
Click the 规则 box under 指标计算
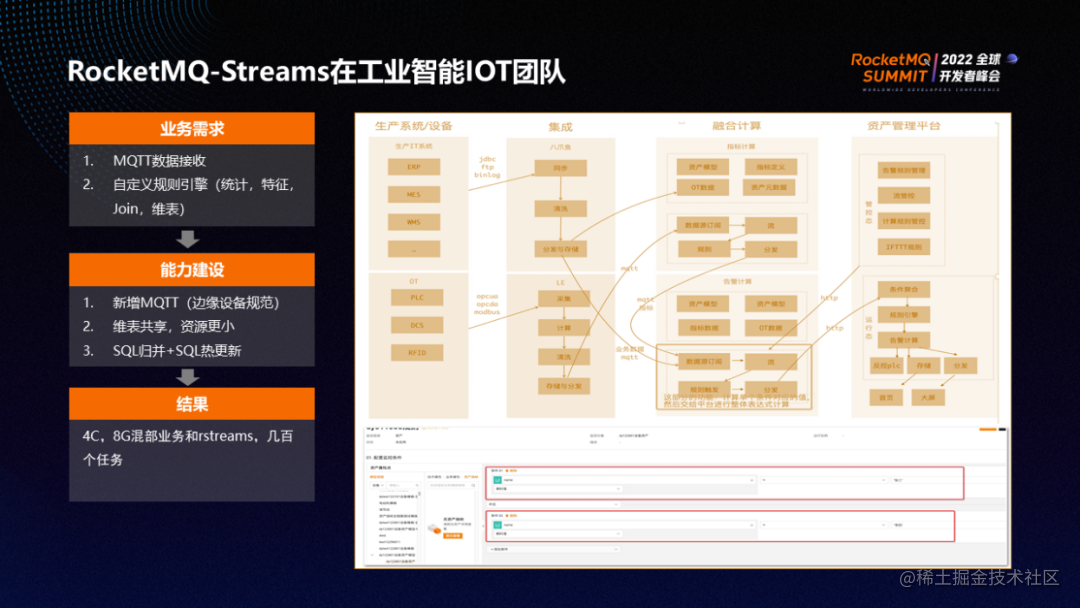704,249
